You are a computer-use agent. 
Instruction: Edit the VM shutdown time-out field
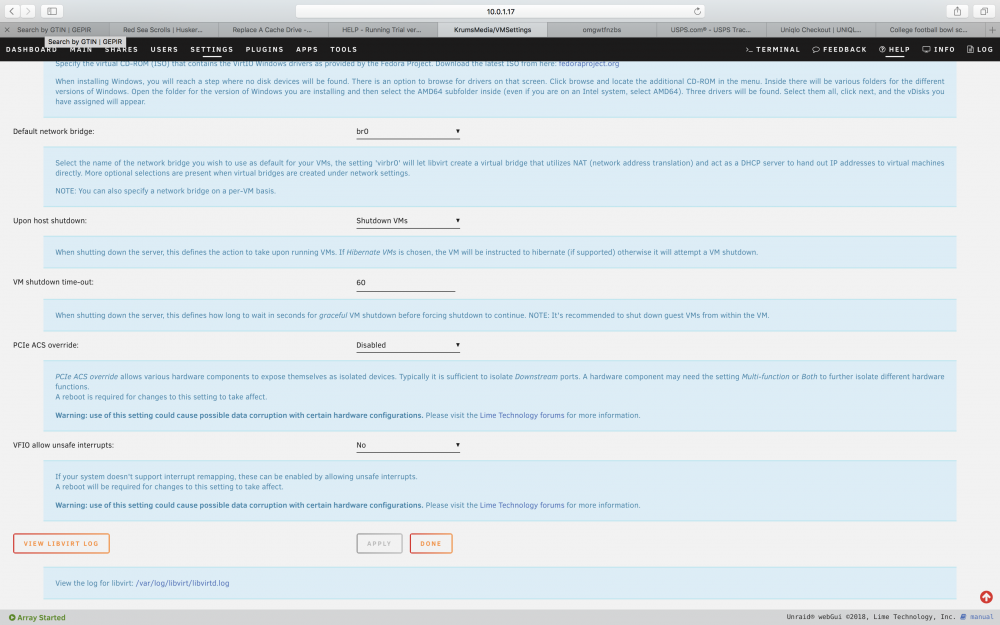click(405, 283)
